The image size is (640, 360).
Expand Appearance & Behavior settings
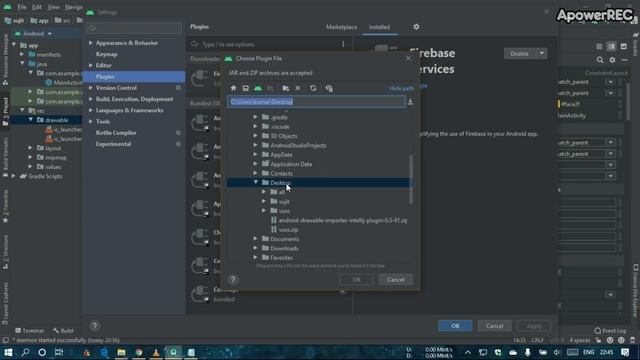(x=91, y=43)
